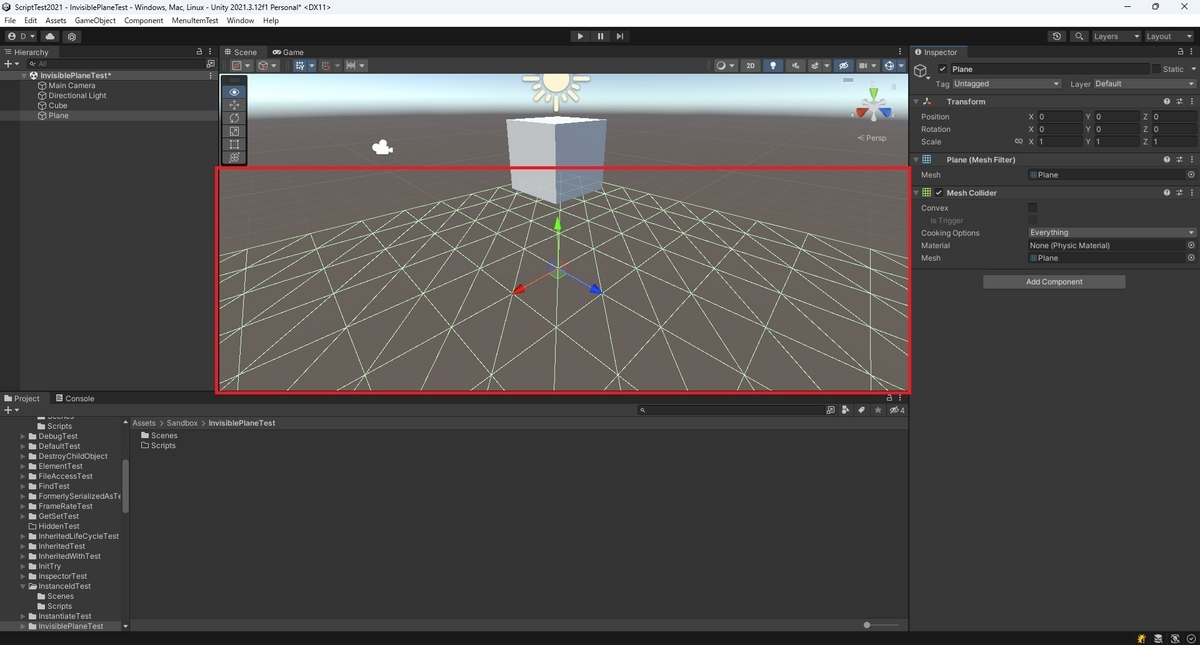Open the Cooking Options dropdown
This screenshot has width=1200, height=645.
coord(1110,232)
